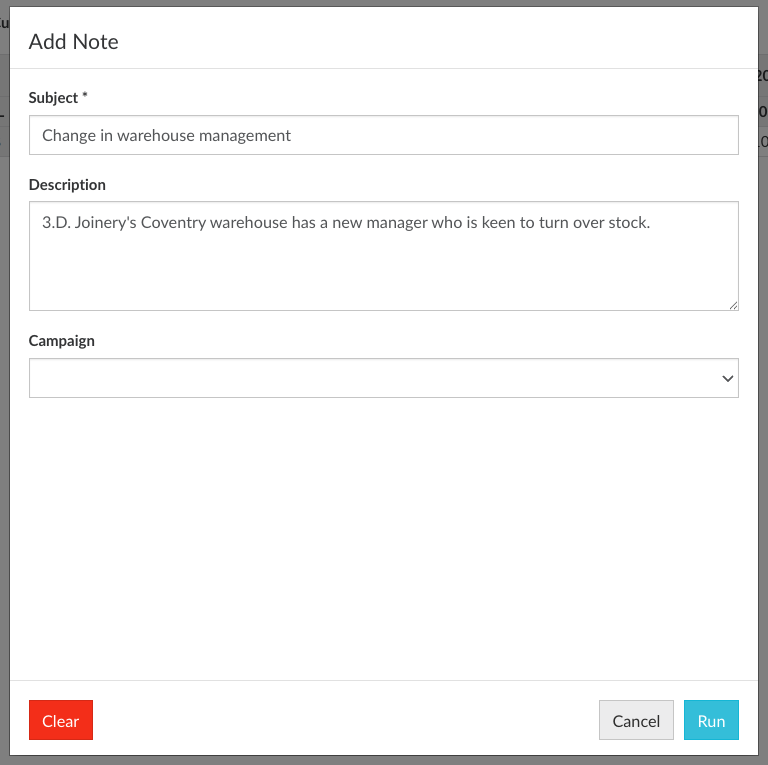Click the word "manager" in the description

(x=396, y=223)
